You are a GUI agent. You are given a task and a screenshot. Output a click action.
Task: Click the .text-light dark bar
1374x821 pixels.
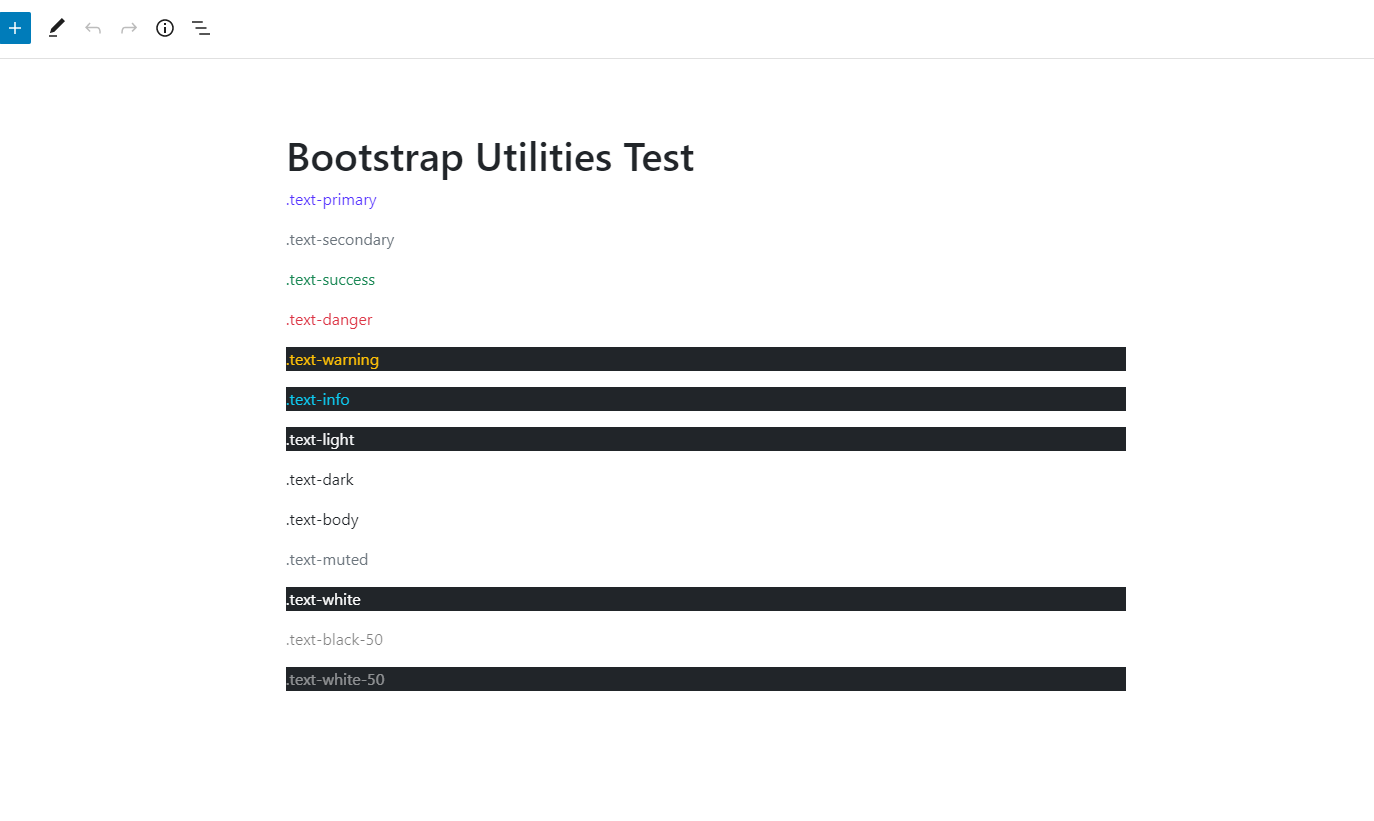click(x=321, y=439)
